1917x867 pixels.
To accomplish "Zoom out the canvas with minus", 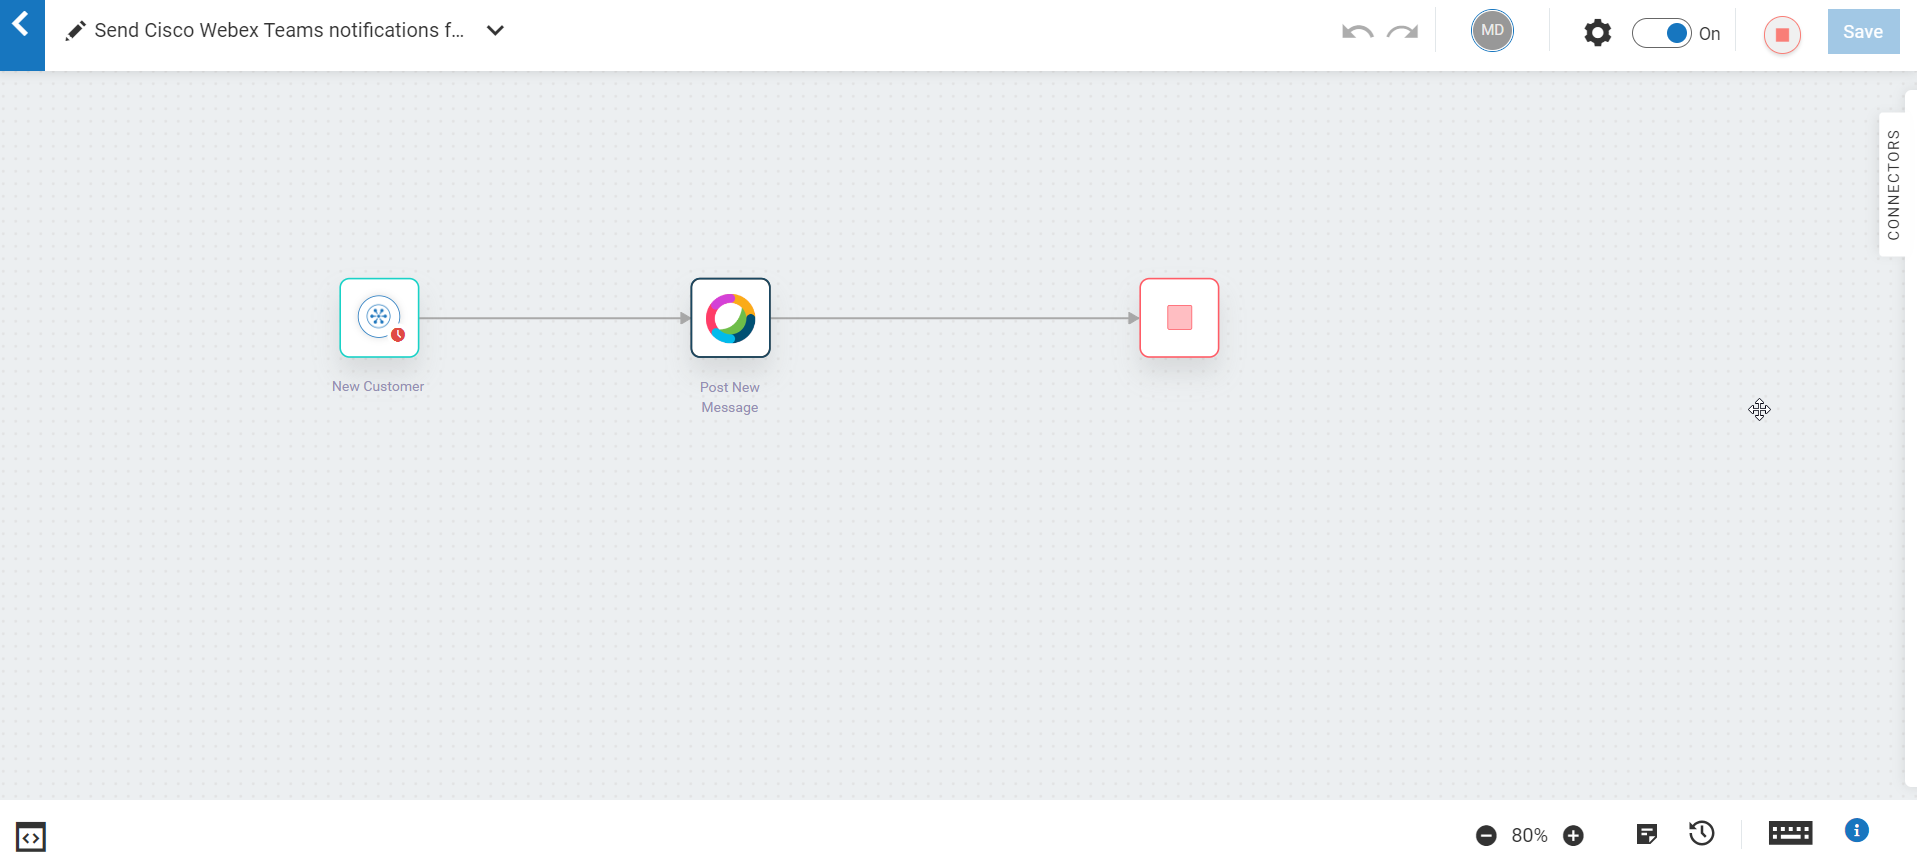I will click(1486, 836).
